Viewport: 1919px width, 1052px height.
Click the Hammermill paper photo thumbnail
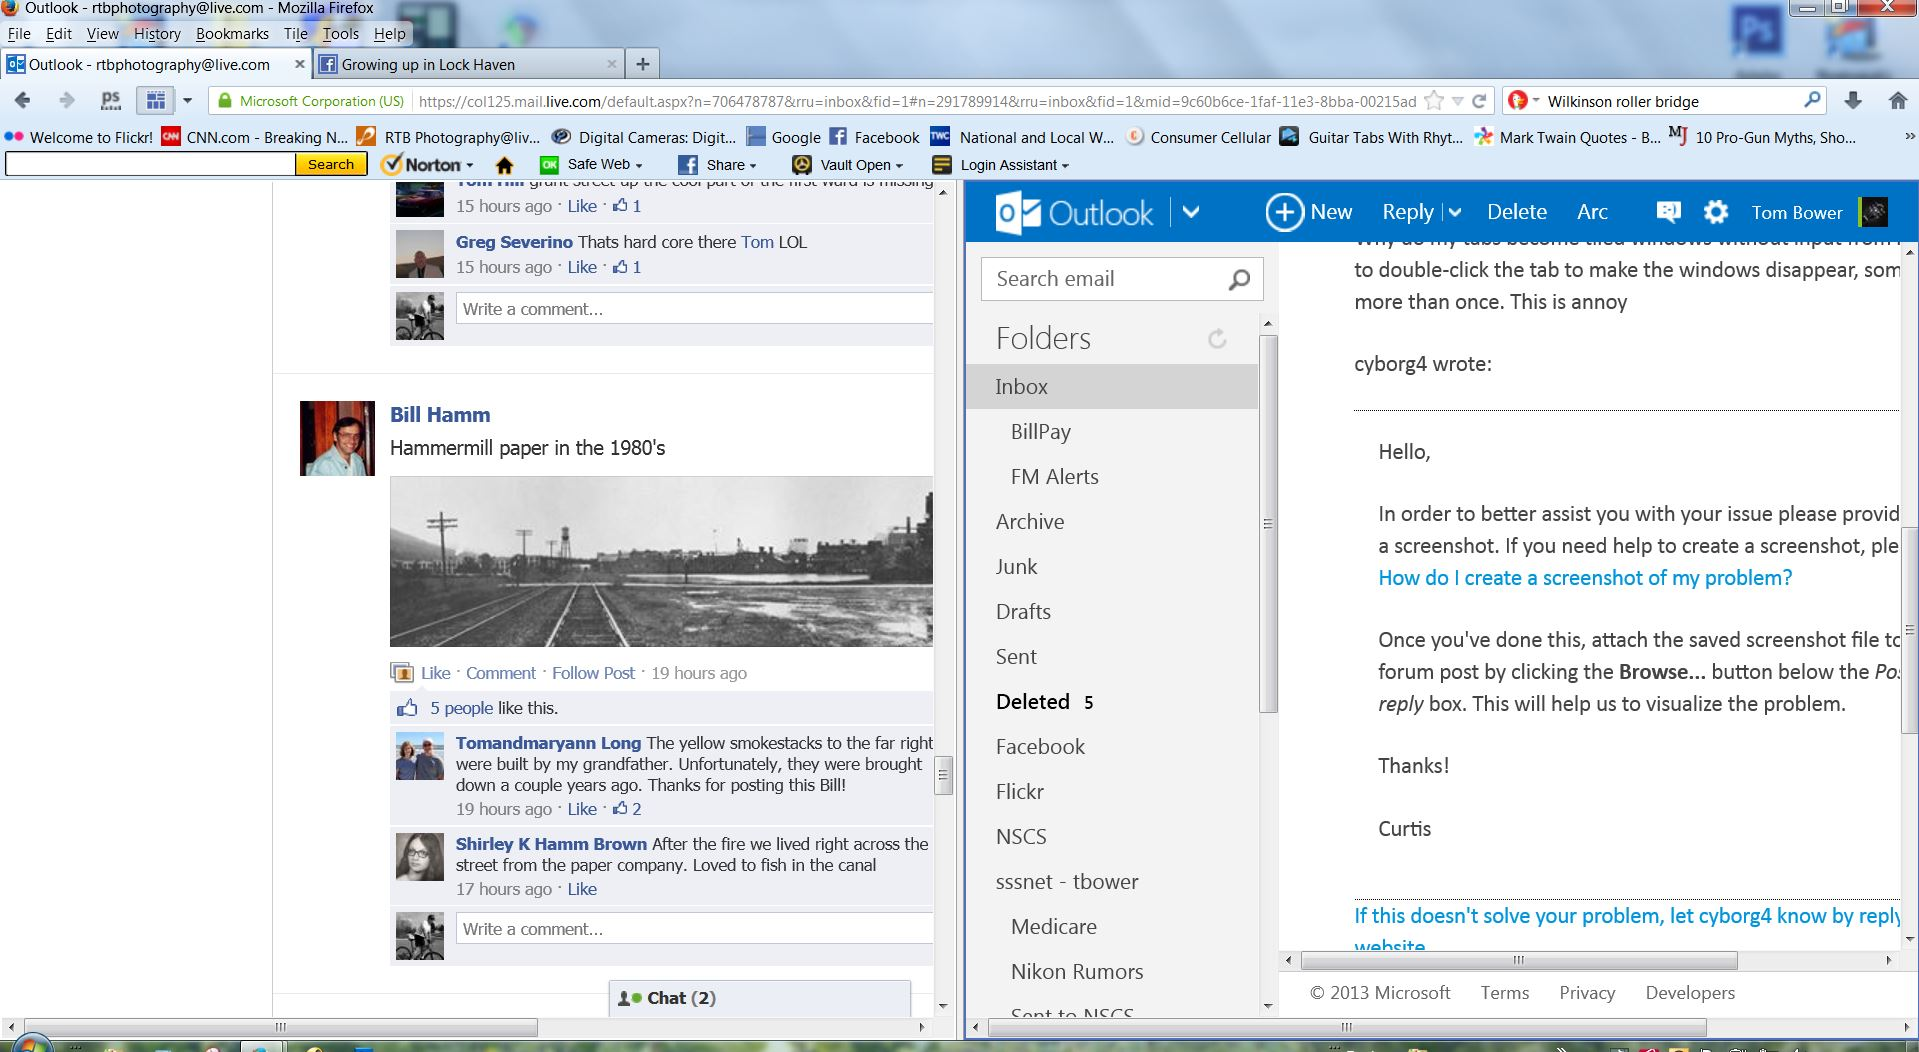coord(660,561)
